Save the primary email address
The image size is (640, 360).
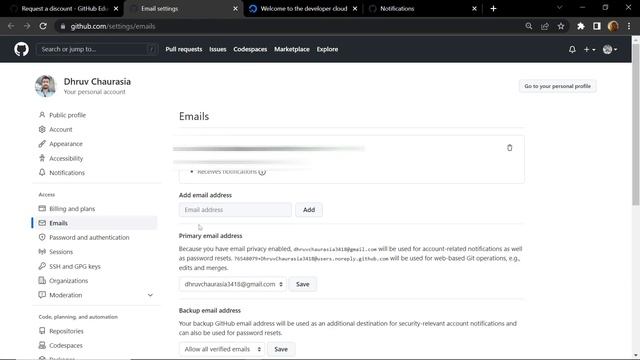point(302,284)
